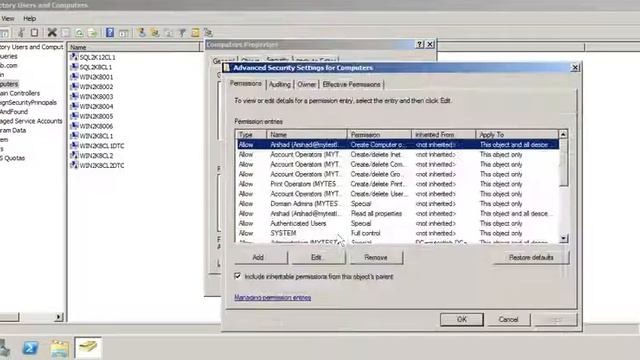
Task: Open Windows Explorer from the taskbar
Action: [60, 348]
